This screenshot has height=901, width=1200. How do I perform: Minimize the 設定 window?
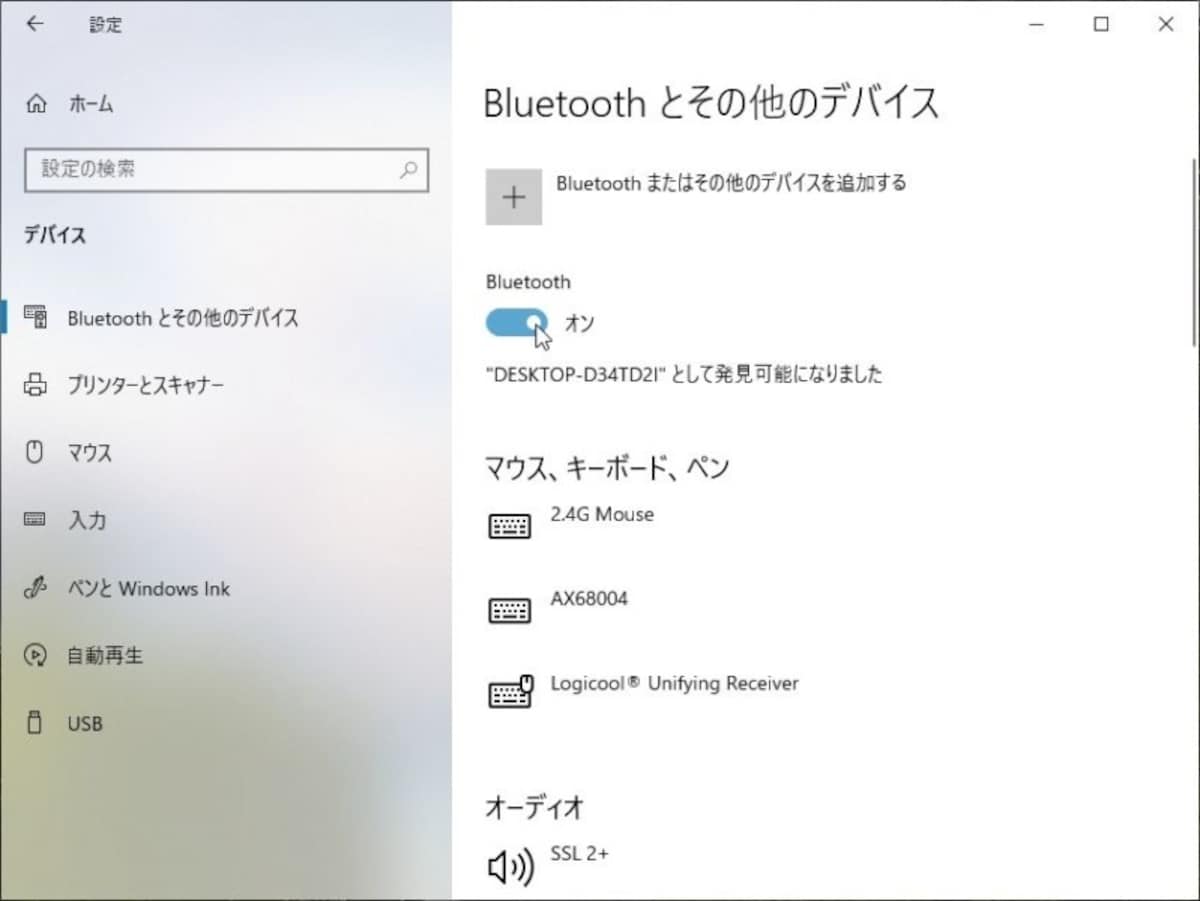1036,25
